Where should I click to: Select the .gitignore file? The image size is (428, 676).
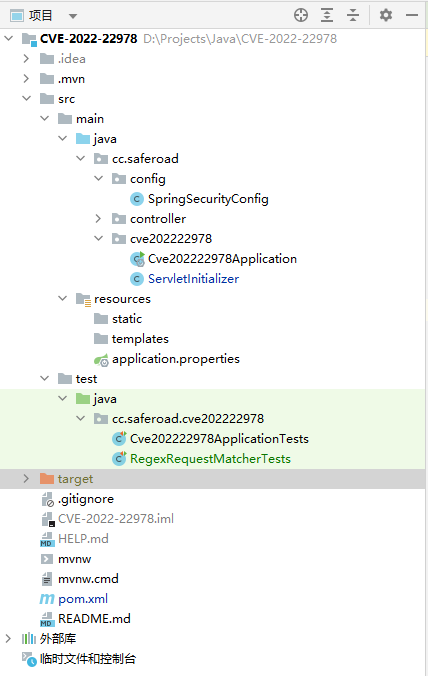86,499
